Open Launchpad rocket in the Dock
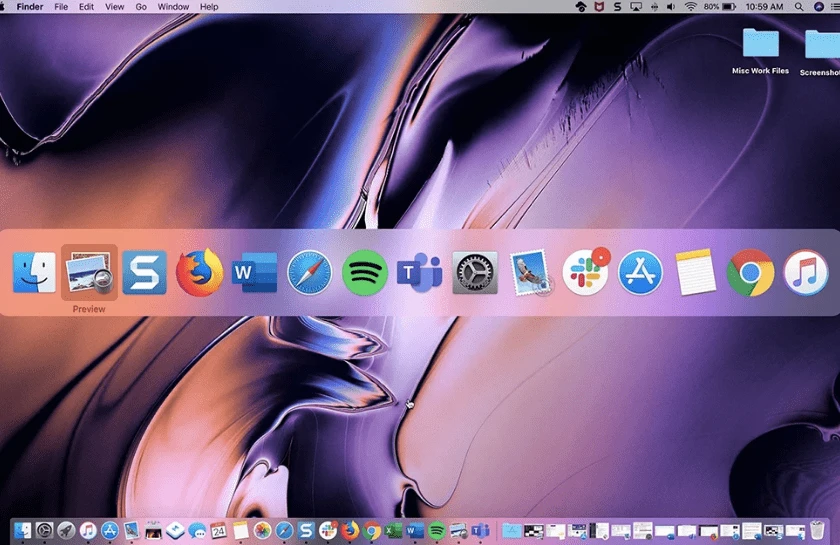The image size is (840, 545). pyautogui.click(x=66, y=531)
